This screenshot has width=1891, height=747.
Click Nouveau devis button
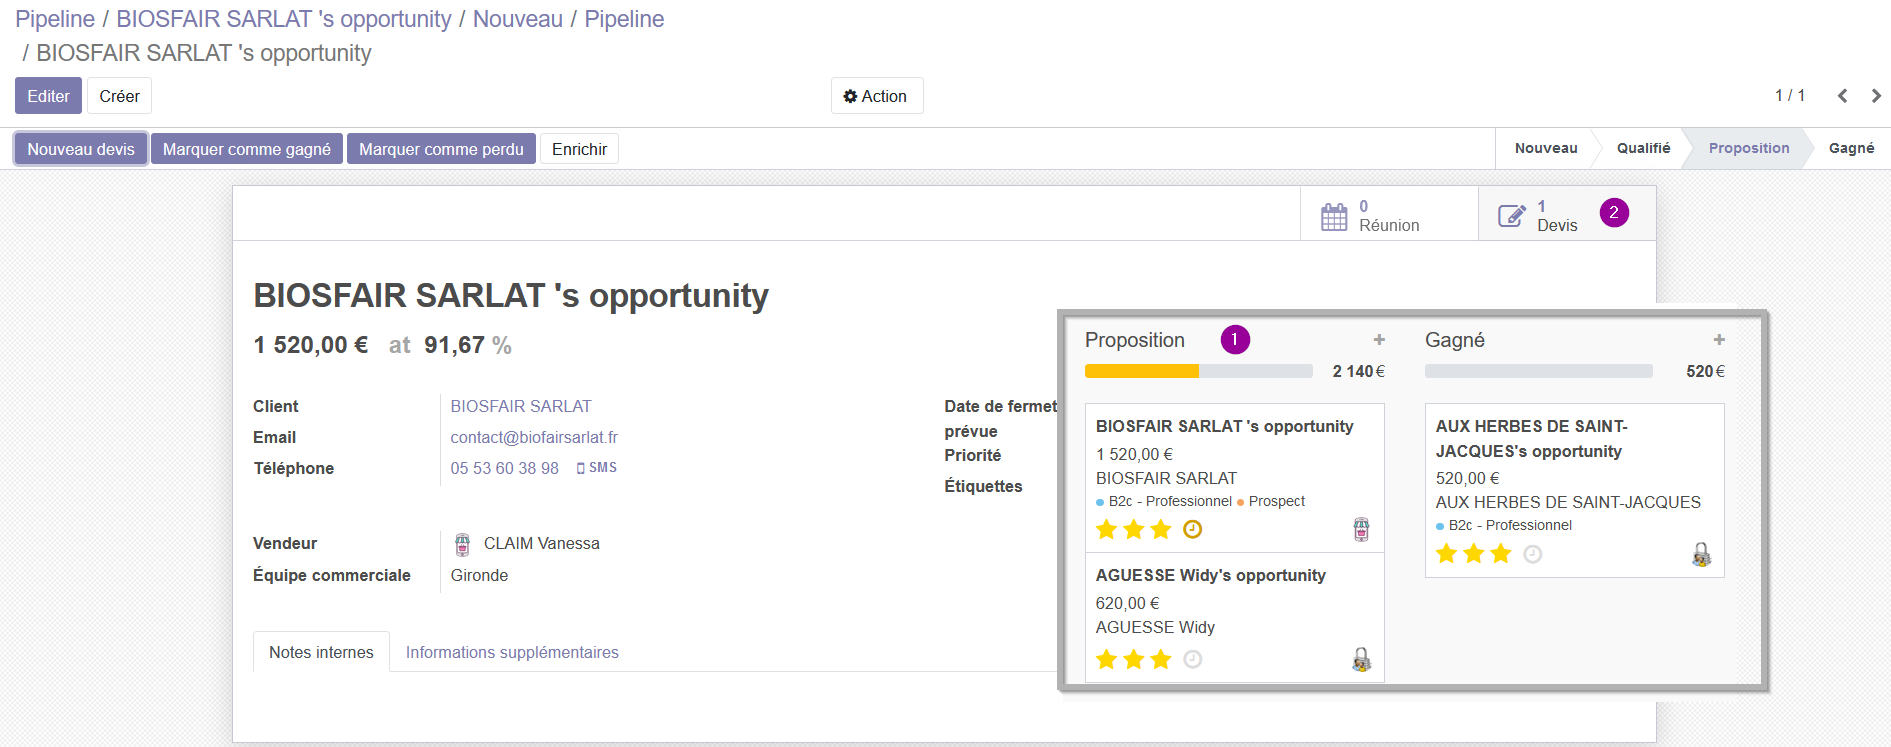(x=81, y=149)
